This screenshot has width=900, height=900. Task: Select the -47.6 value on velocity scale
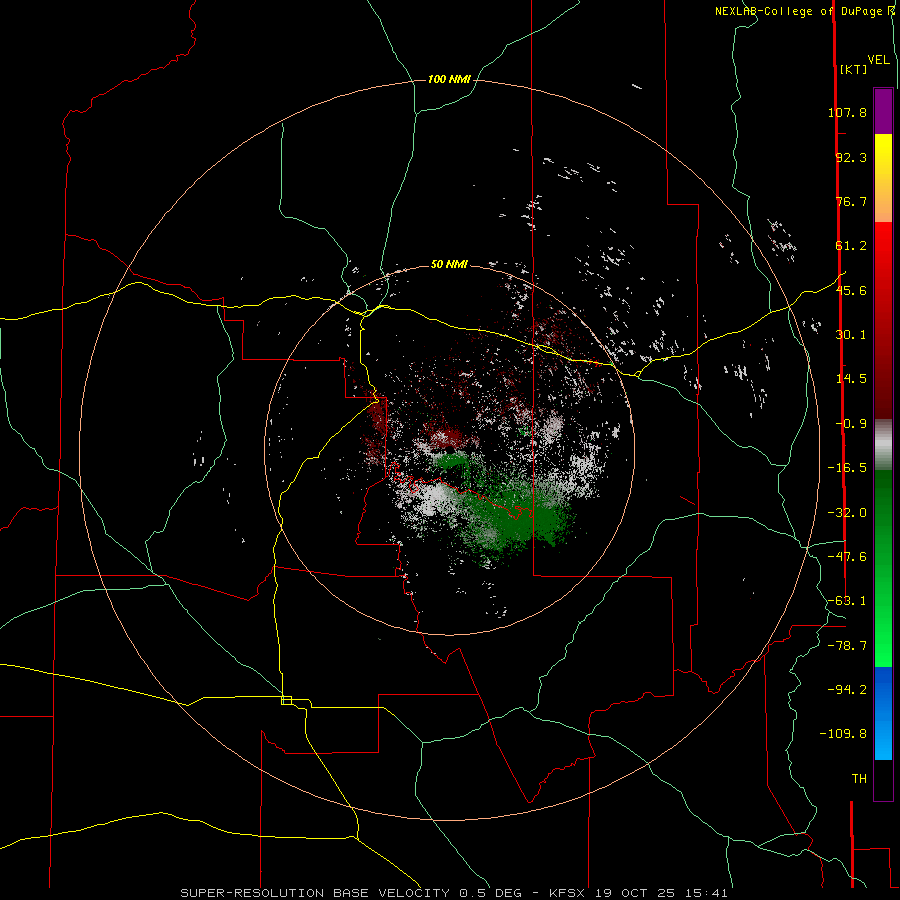[847, 557]
